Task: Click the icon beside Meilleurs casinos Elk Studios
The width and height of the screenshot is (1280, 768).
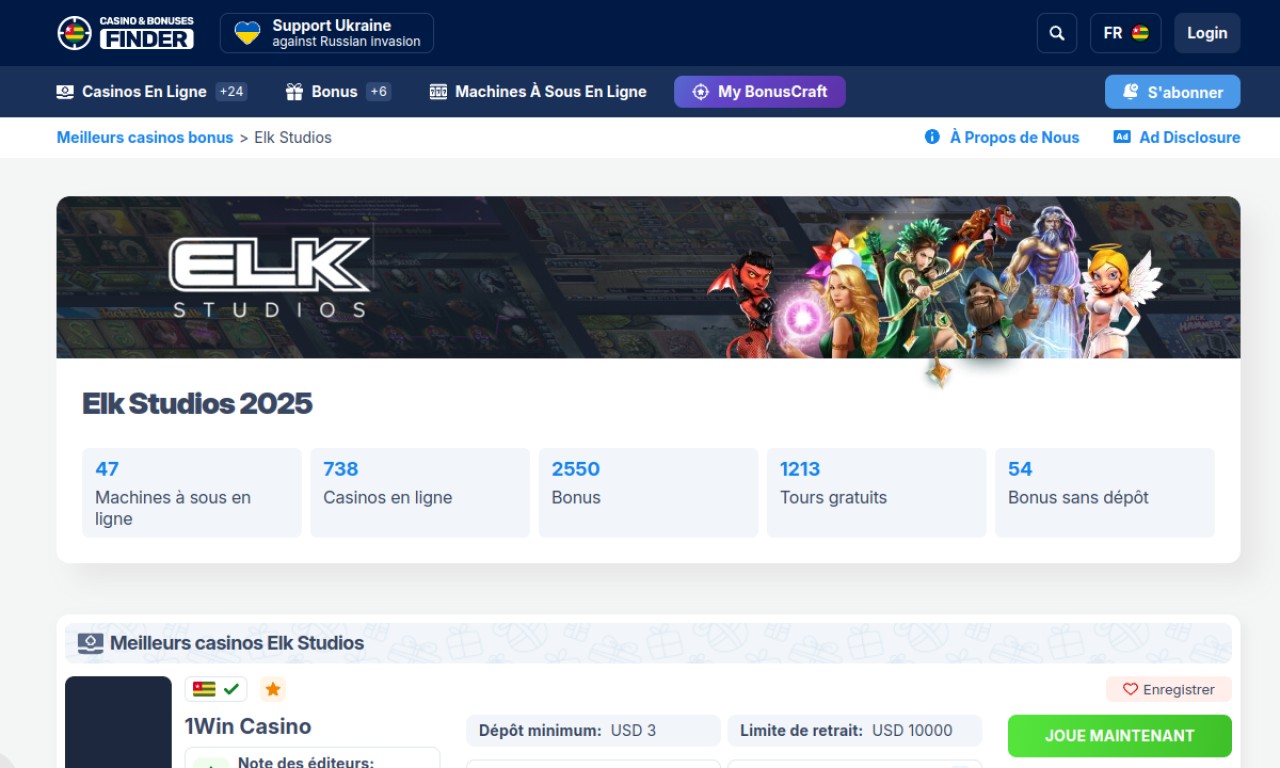Action: pos(90,643)
